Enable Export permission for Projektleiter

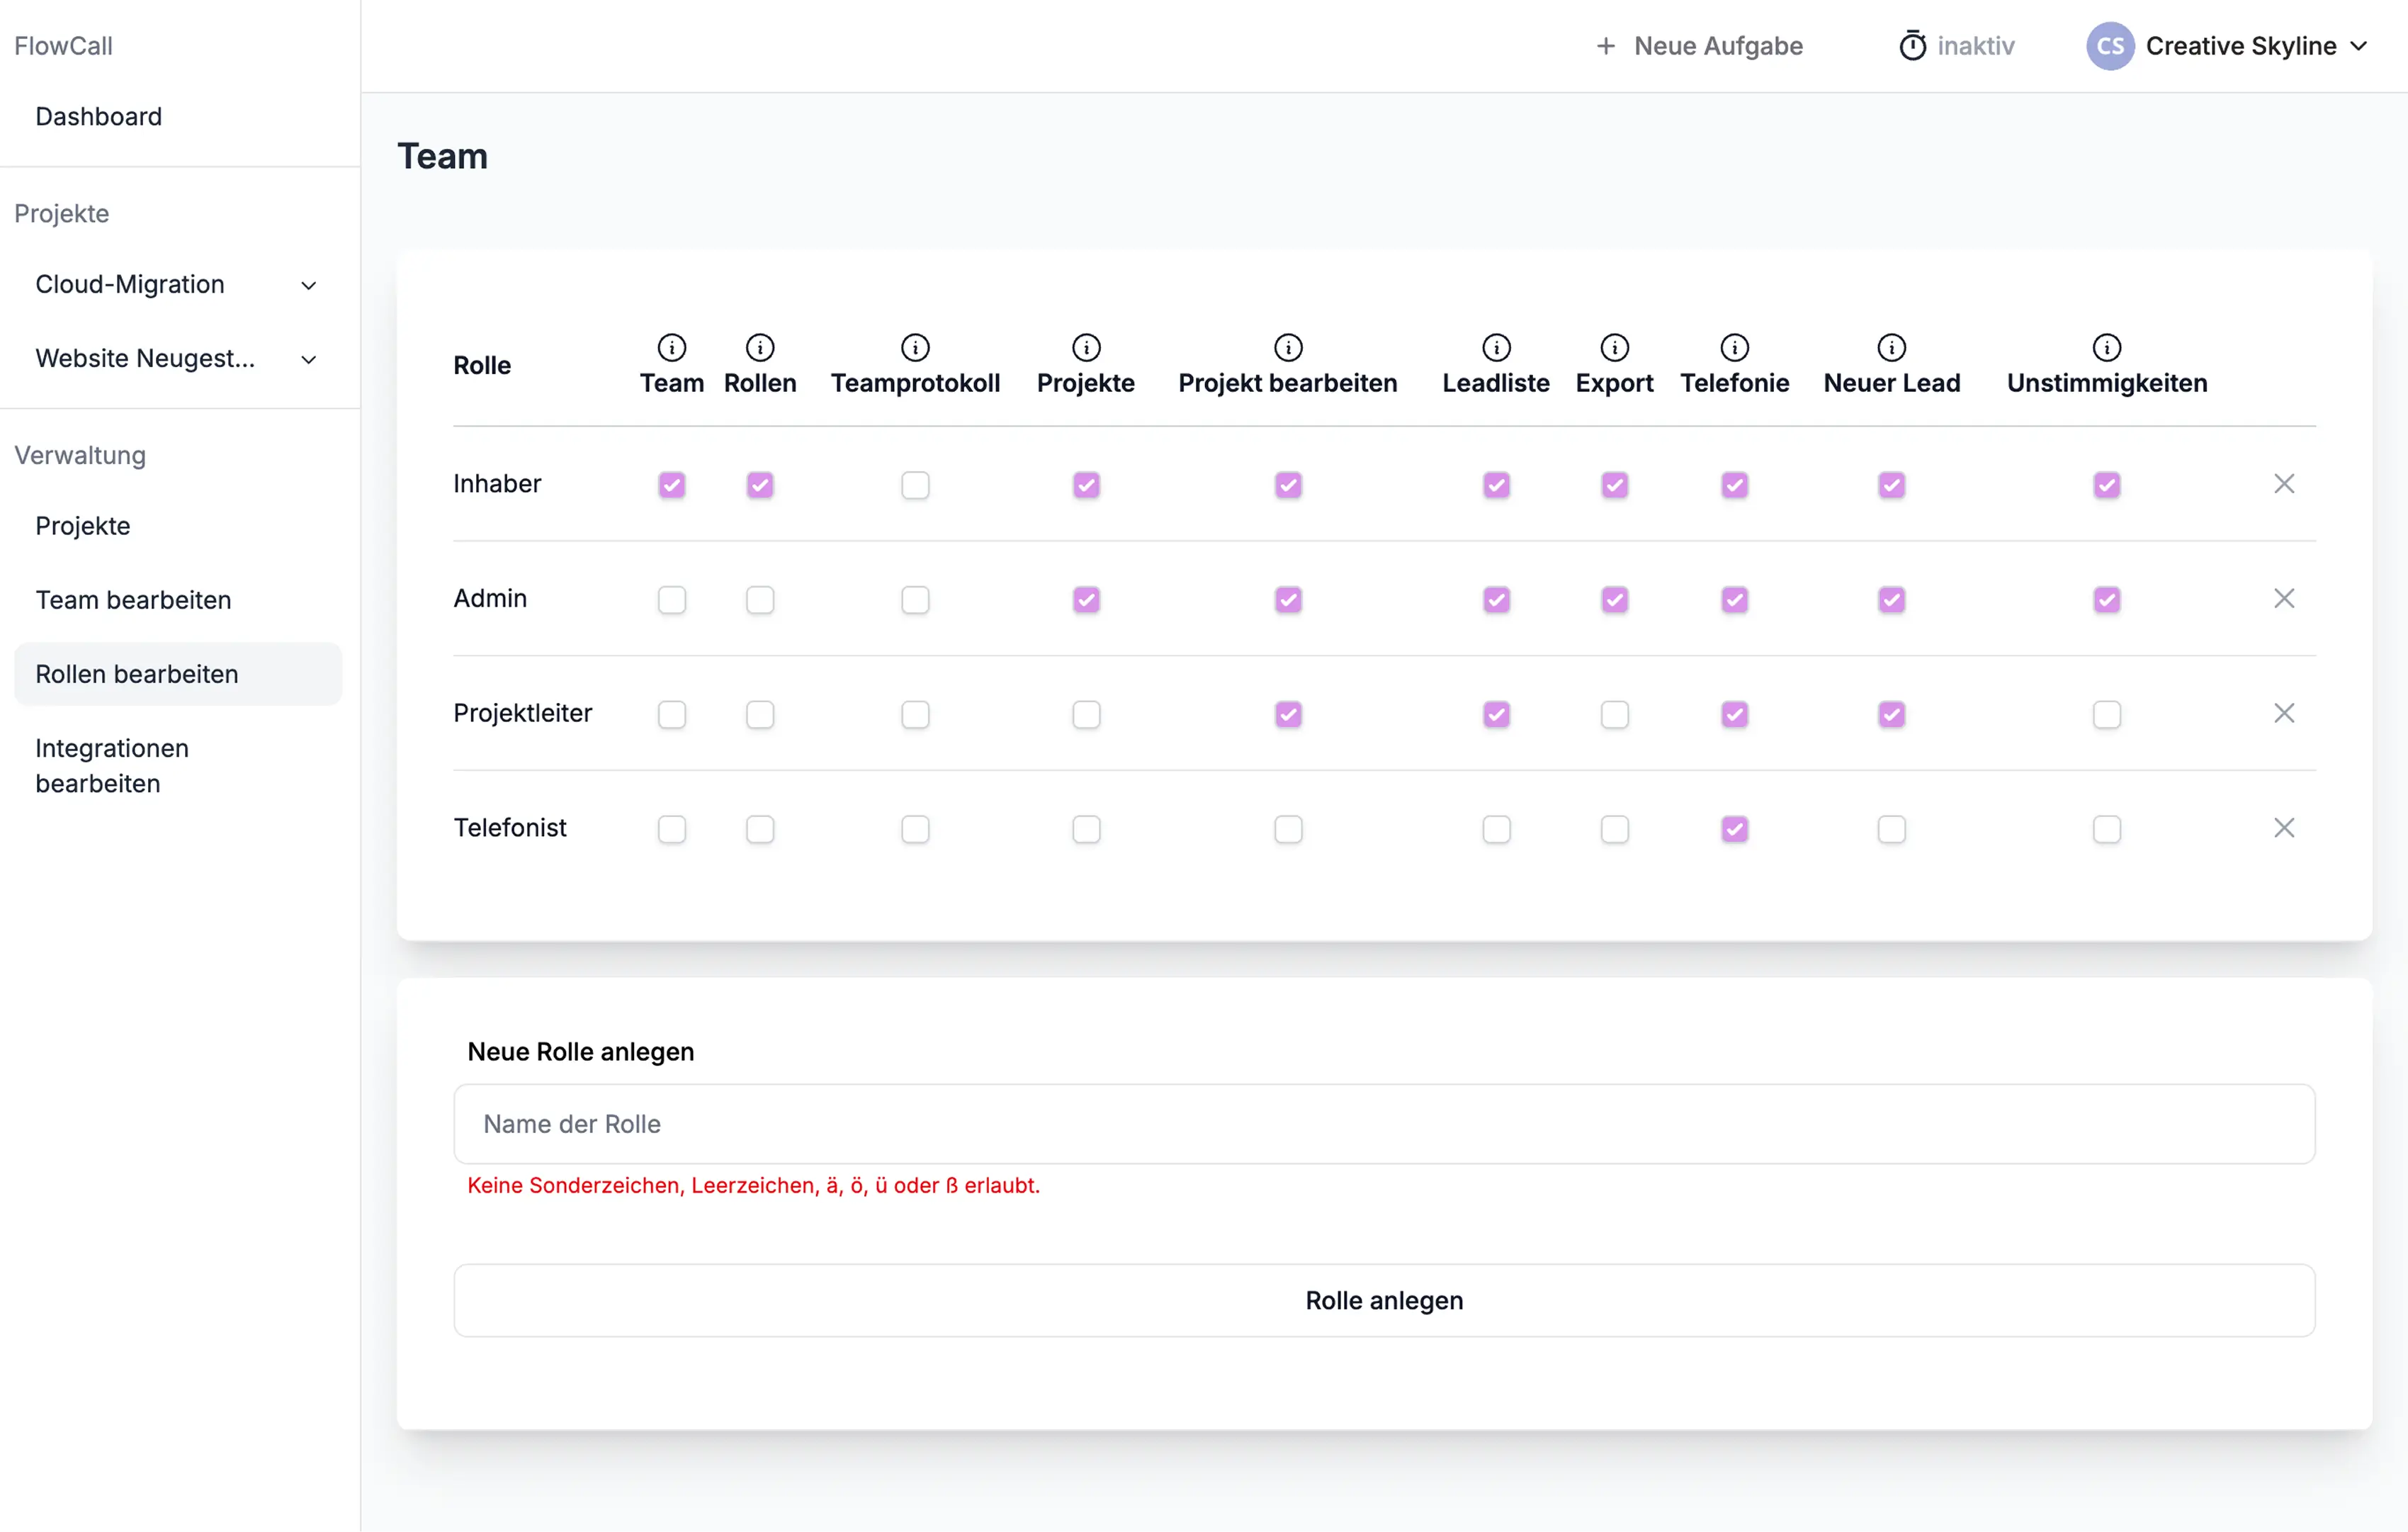(1614, 715)
